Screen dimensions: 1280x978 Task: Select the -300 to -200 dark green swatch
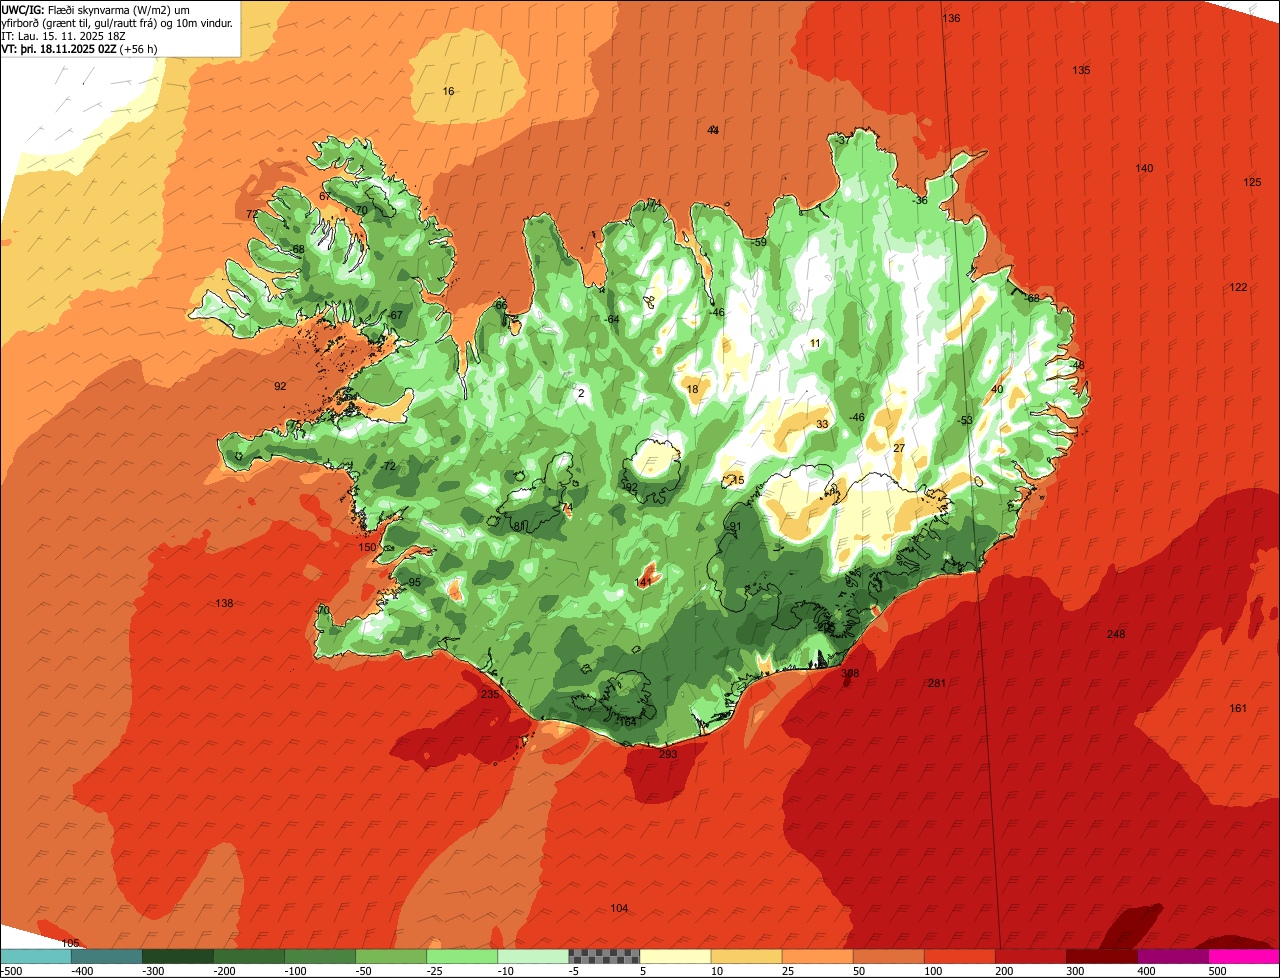click(178, 956)
